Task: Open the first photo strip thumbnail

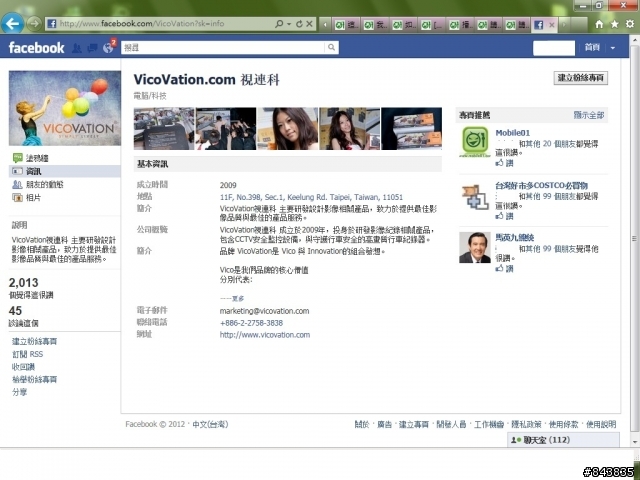Action: coord(164,129)
